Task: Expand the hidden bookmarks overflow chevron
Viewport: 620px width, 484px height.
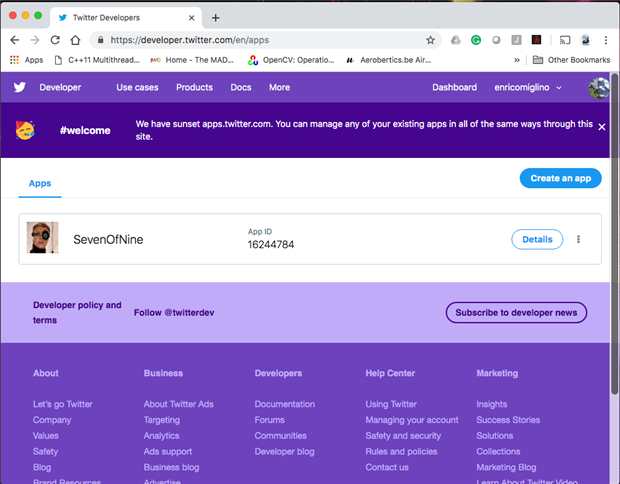Action: coord(516,60)
